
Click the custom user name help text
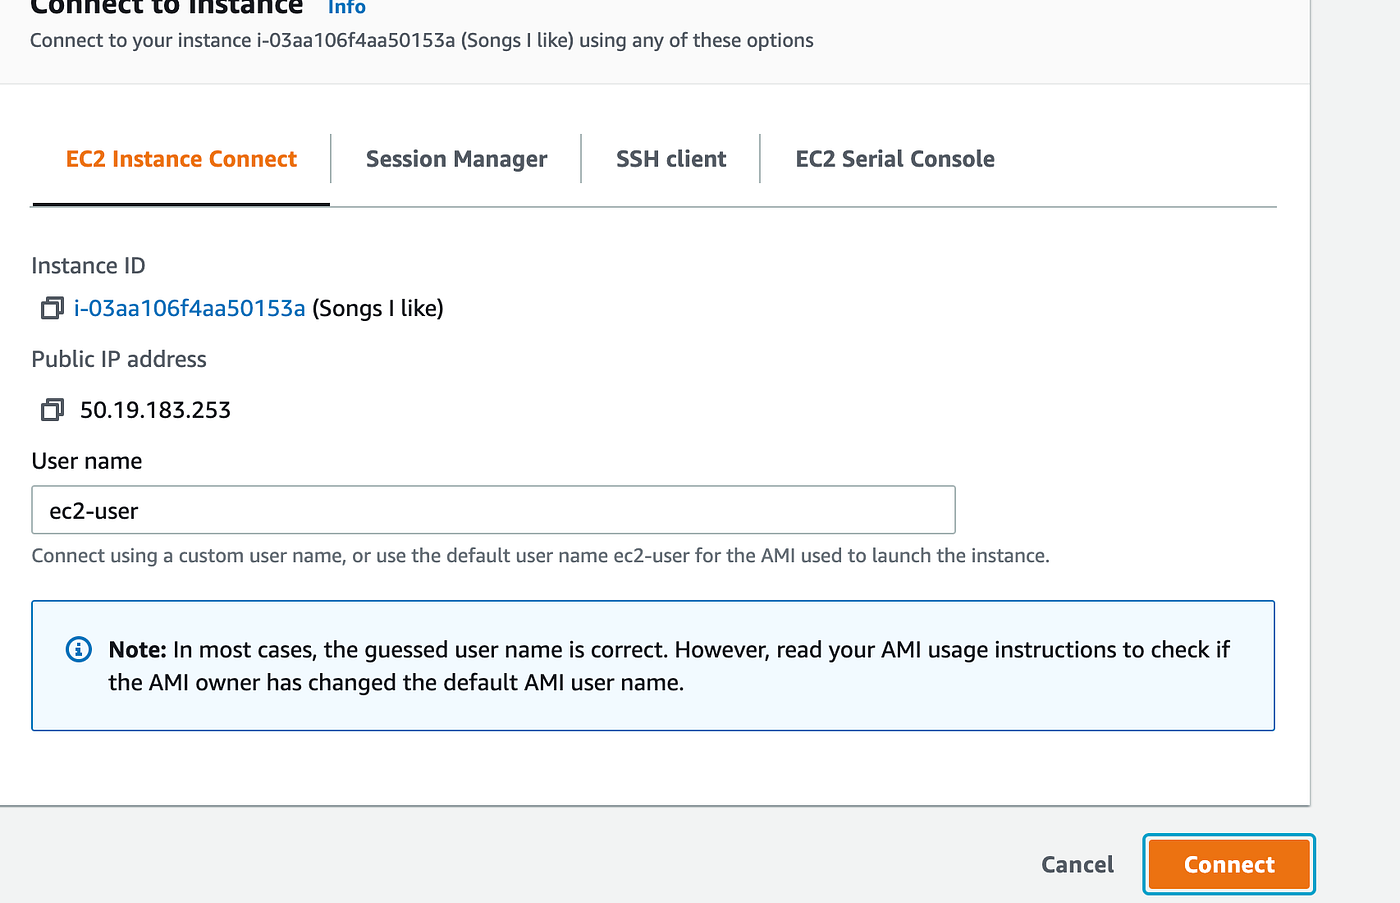pos(540,556)
